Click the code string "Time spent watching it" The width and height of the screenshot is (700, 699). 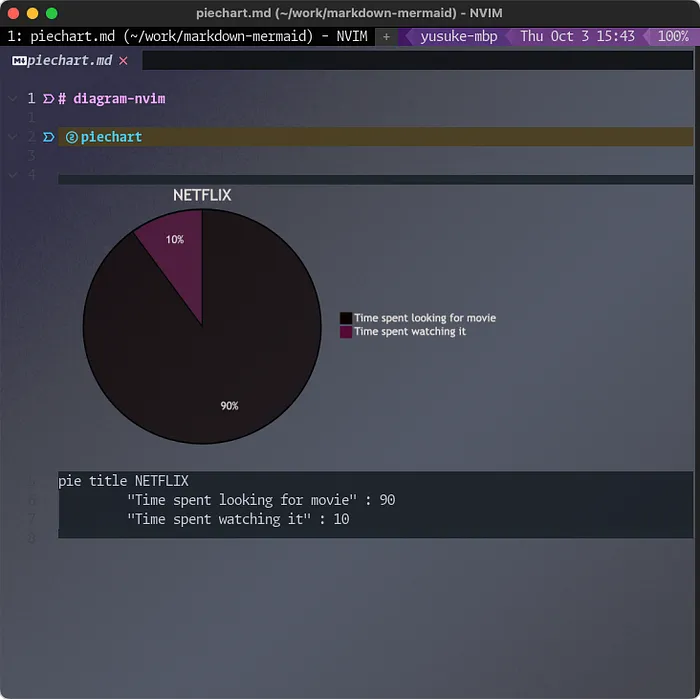[x=219, y=519]
